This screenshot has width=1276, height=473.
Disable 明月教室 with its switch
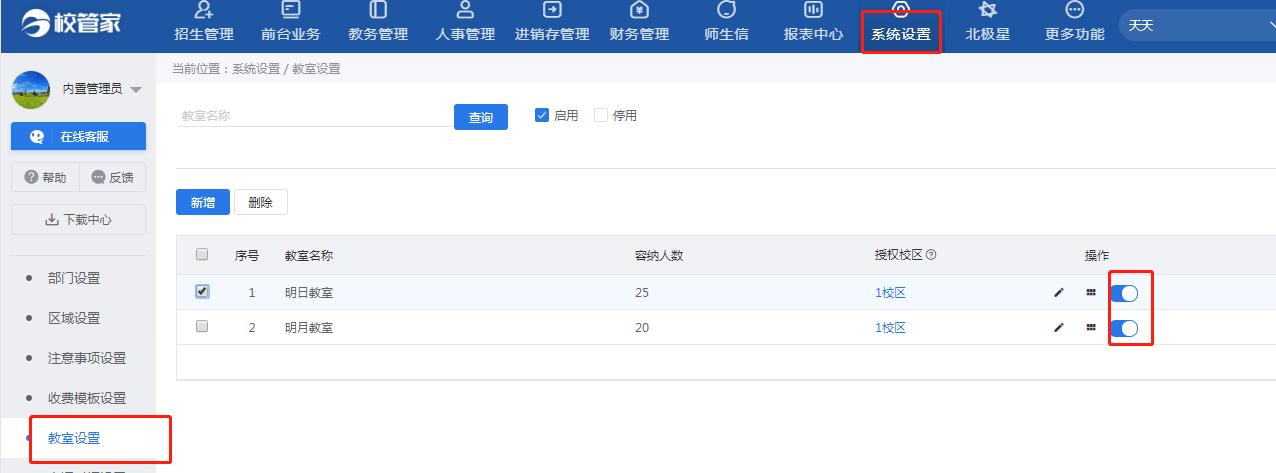coord(1125,327)
